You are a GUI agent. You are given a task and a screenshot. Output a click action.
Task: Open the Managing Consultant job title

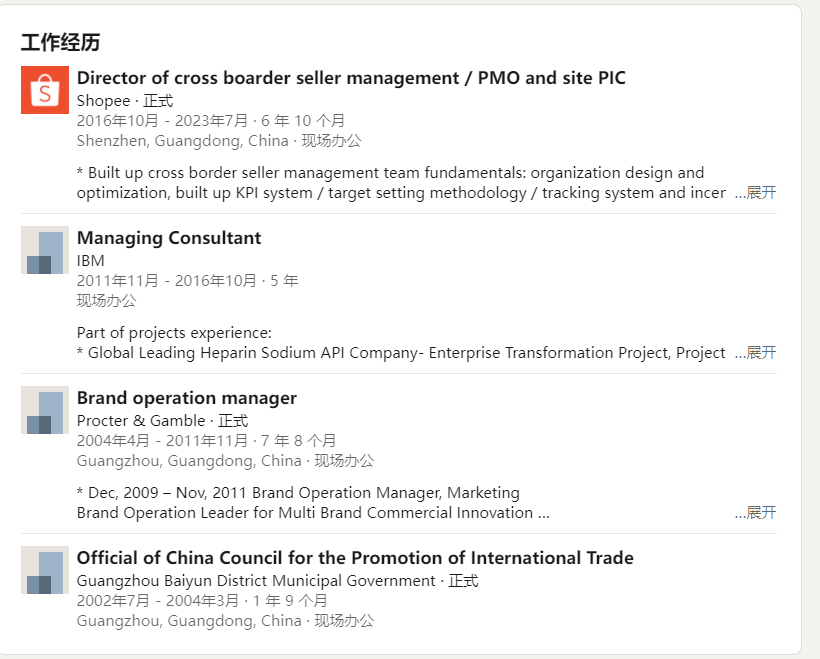(x=169, y=238)
